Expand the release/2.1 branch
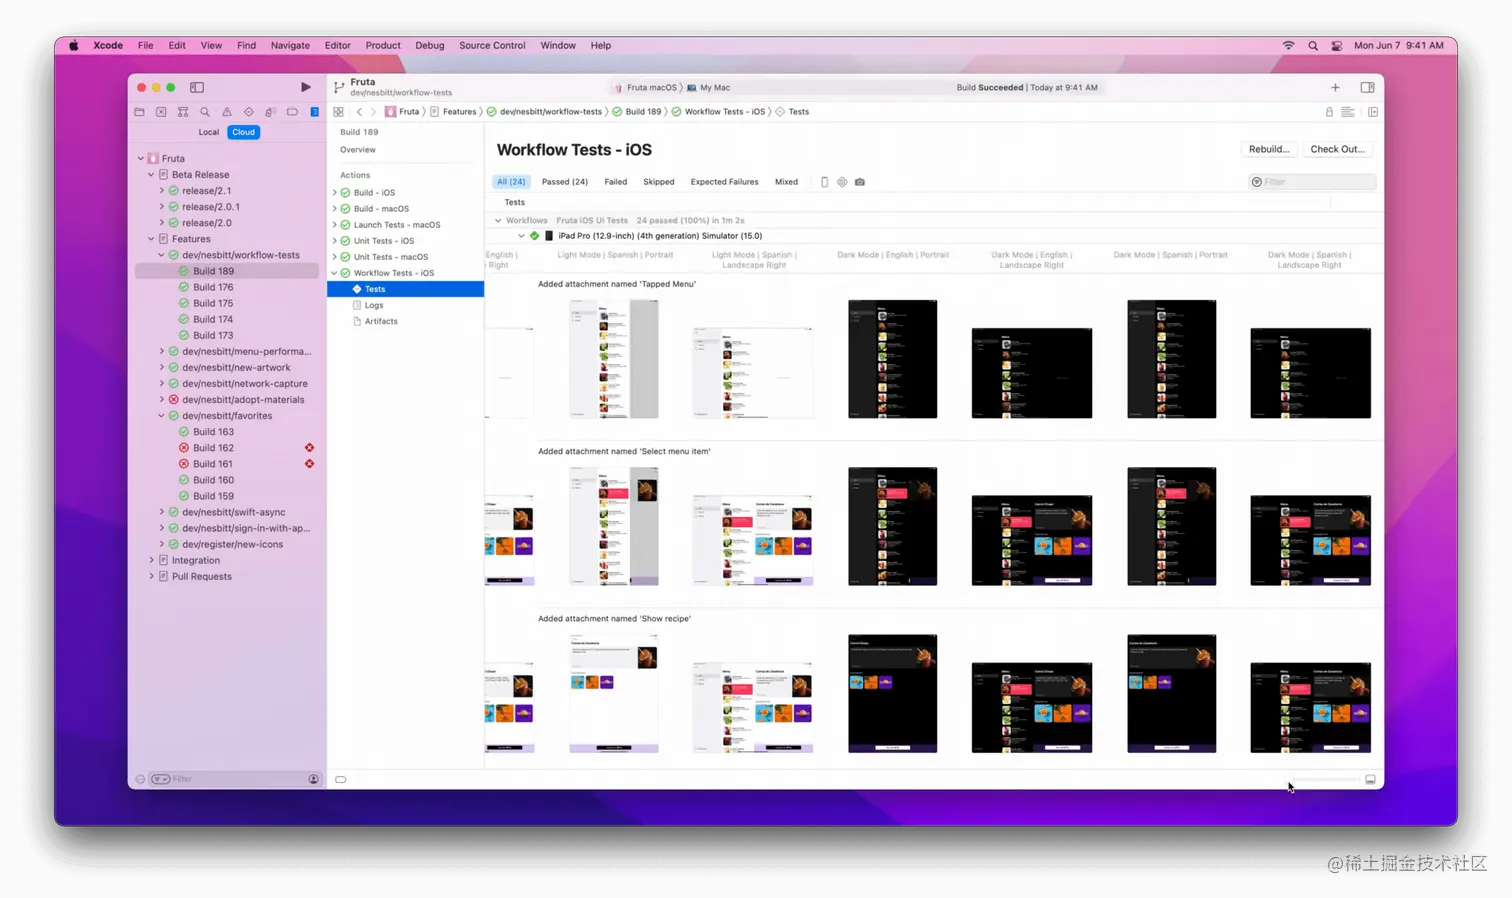The height and width of the screenshot is (898, 1512). [162, 191]
